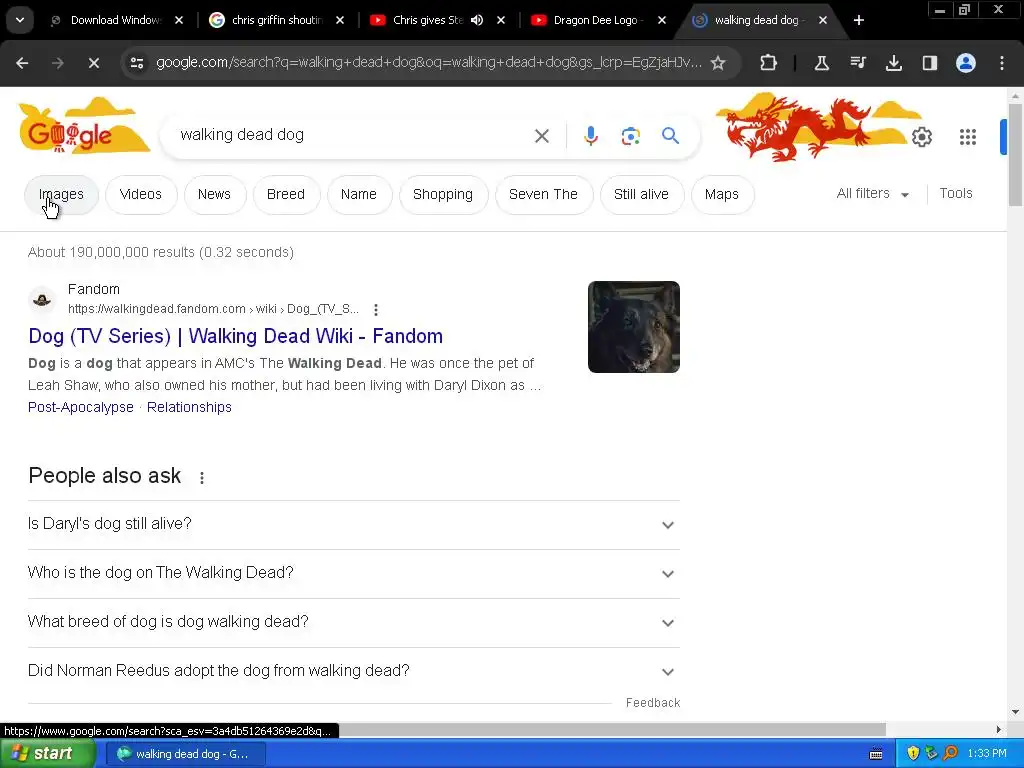Viewport: 1024px width, 768px height.
Task: Expand 'What breed of dog is dog walking dead?'
Action: tap(353, 622)
